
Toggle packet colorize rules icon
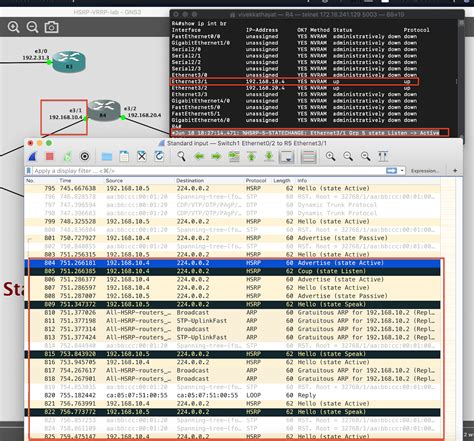[309, 157]
